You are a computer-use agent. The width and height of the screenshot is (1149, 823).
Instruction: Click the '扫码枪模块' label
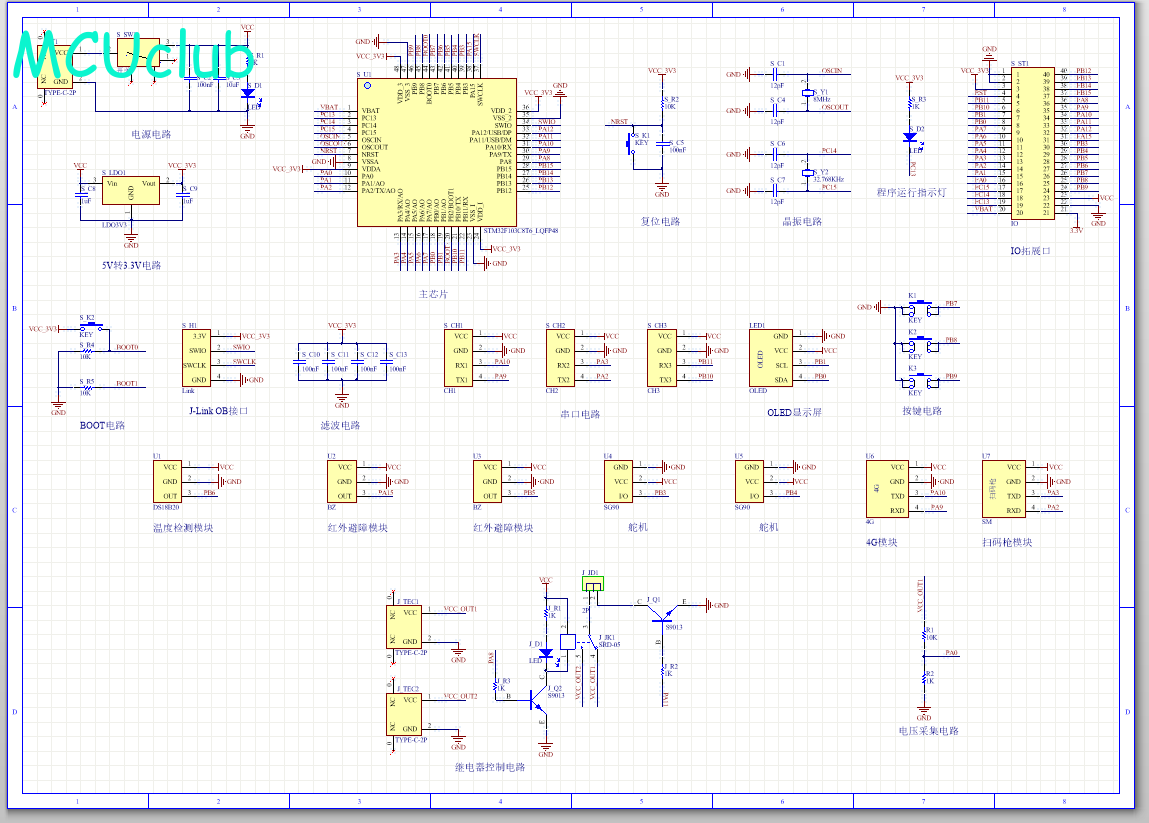tap(1007, 542)
